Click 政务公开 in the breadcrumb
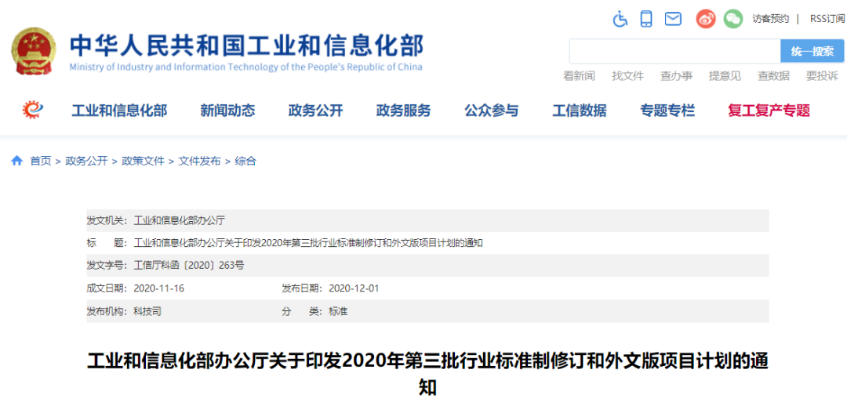 pos(86,161)
